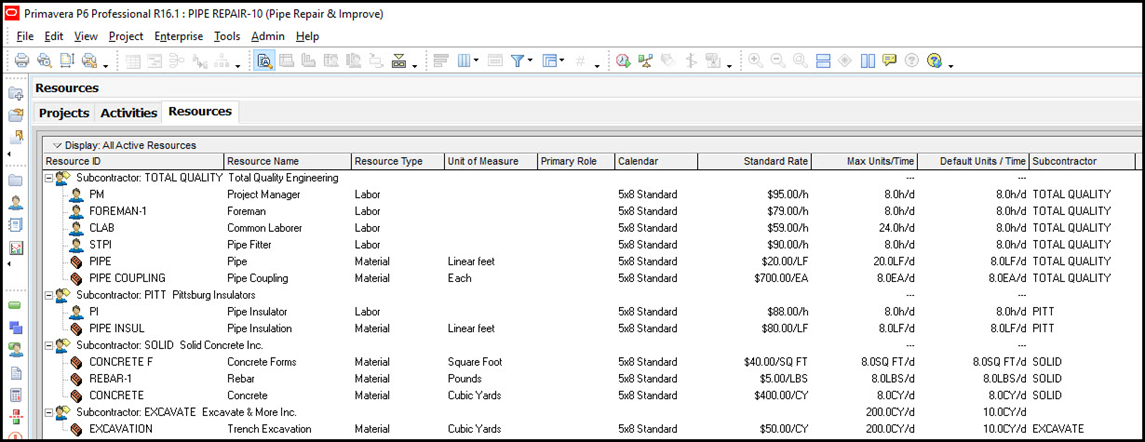
Task: Open the Group and Sort dropdown arrow
Action: 561,61
